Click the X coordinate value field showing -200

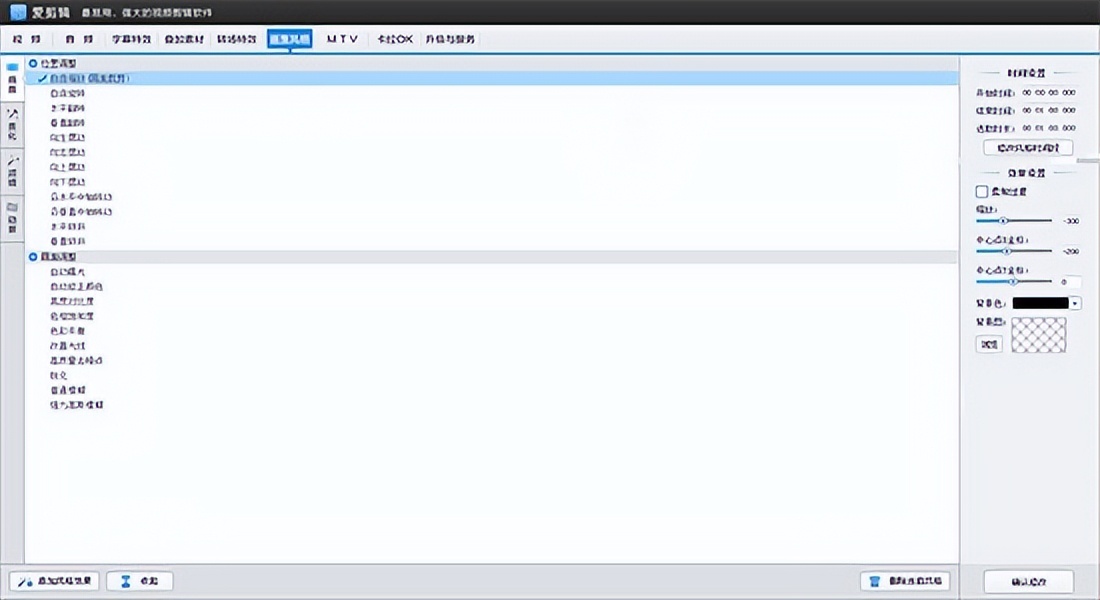click(x=1070, y=251)
